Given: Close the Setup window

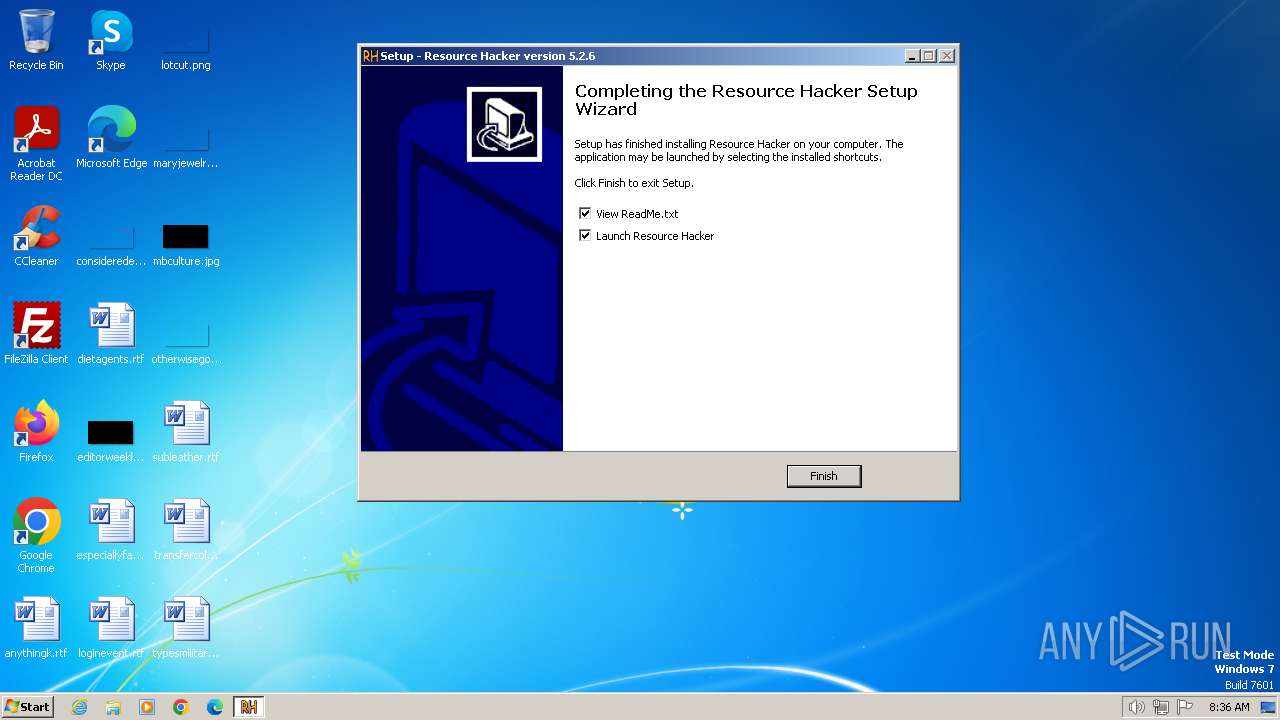Looking at the screenshot, I should coord(947,56).
